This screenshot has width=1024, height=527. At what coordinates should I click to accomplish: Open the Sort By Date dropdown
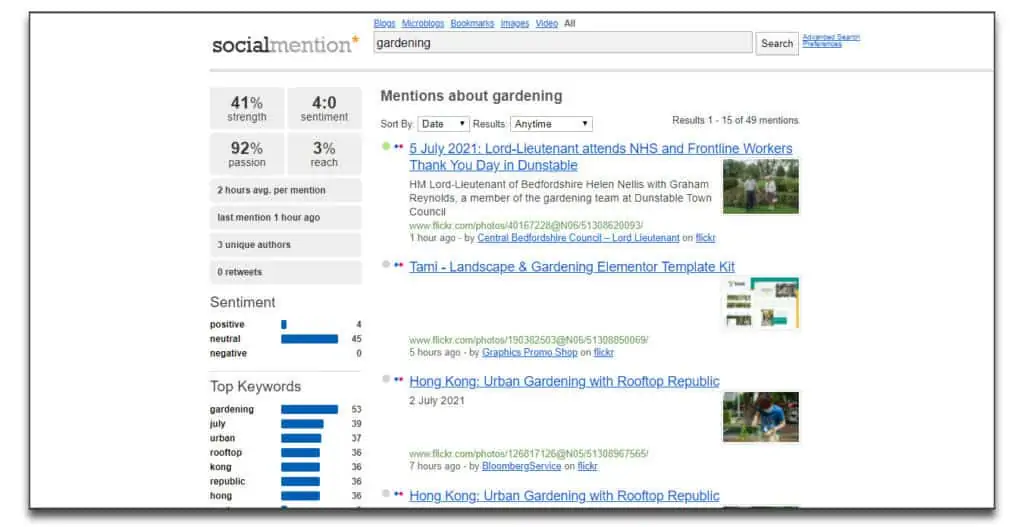click(x=443, y=123)
